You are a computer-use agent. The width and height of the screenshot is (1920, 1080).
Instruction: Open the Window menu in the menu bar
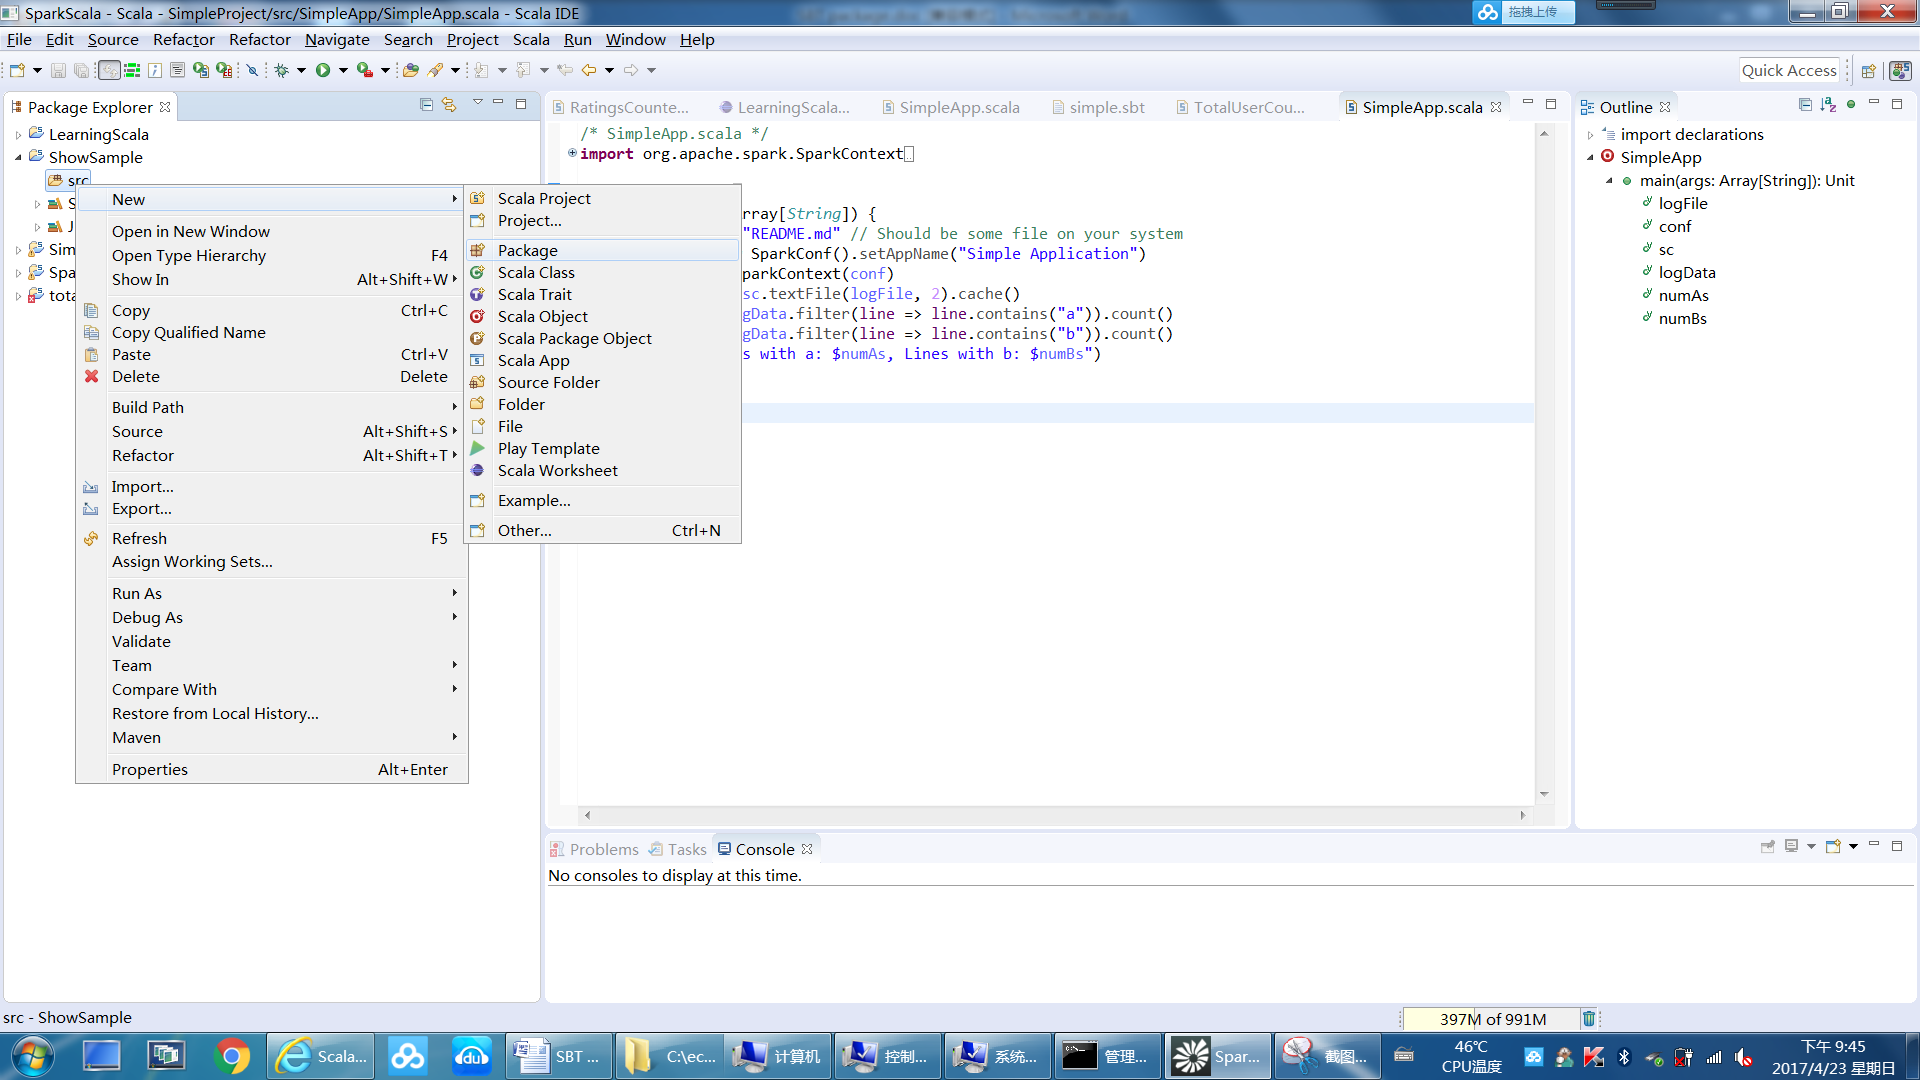635,39
